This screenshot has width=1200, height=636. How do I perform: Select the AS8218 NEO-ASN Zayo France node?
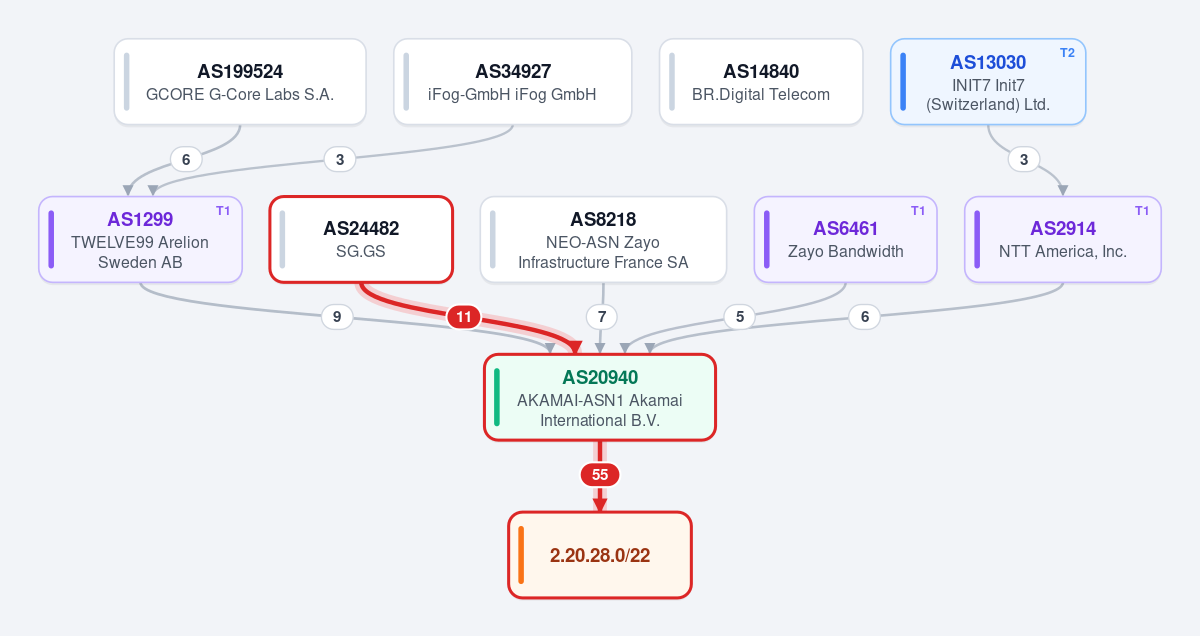[x=603, y=239]
